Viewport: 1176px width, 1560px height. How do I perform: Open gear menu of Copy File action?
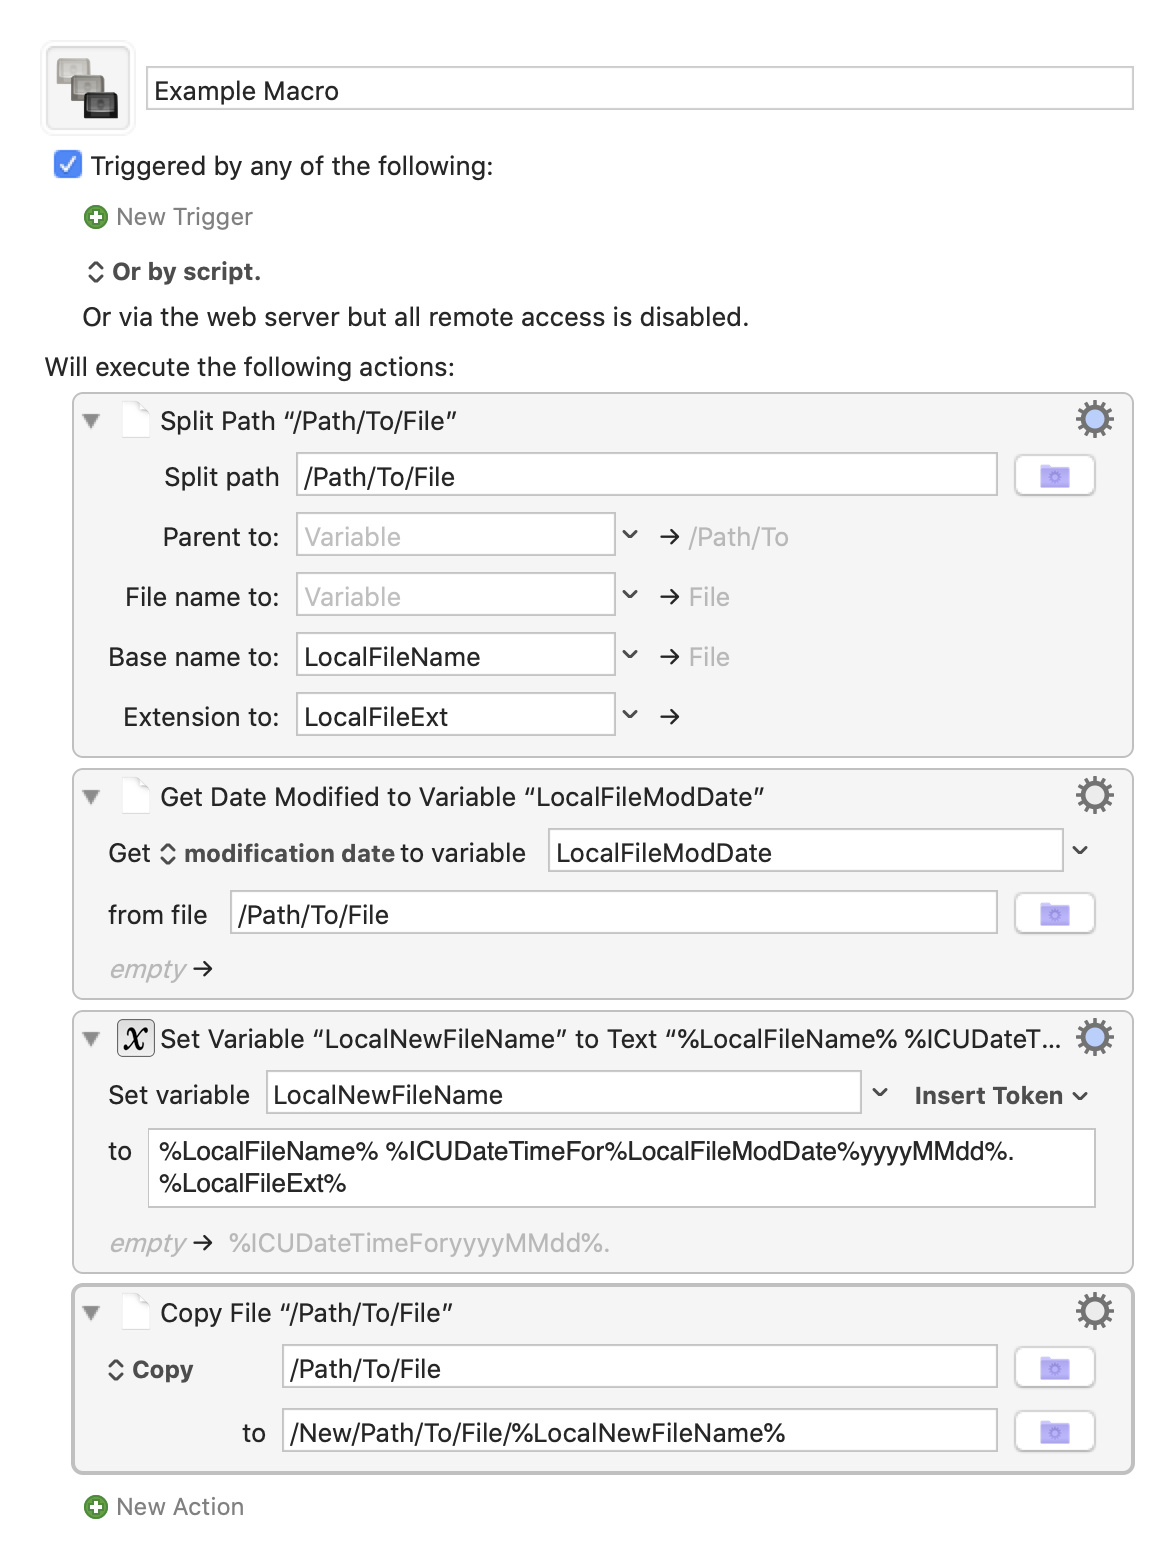(x=1094, y=1311)
